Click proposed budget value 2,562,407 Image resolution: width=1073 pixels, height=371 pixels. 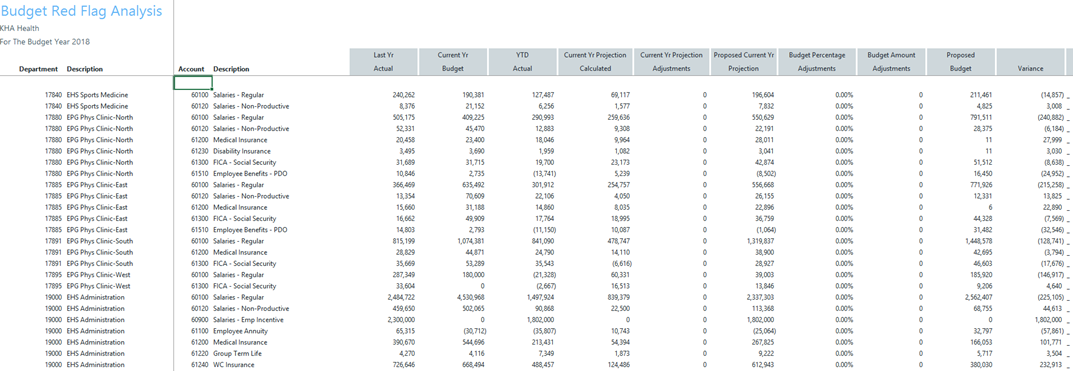(x=973, y=297)
